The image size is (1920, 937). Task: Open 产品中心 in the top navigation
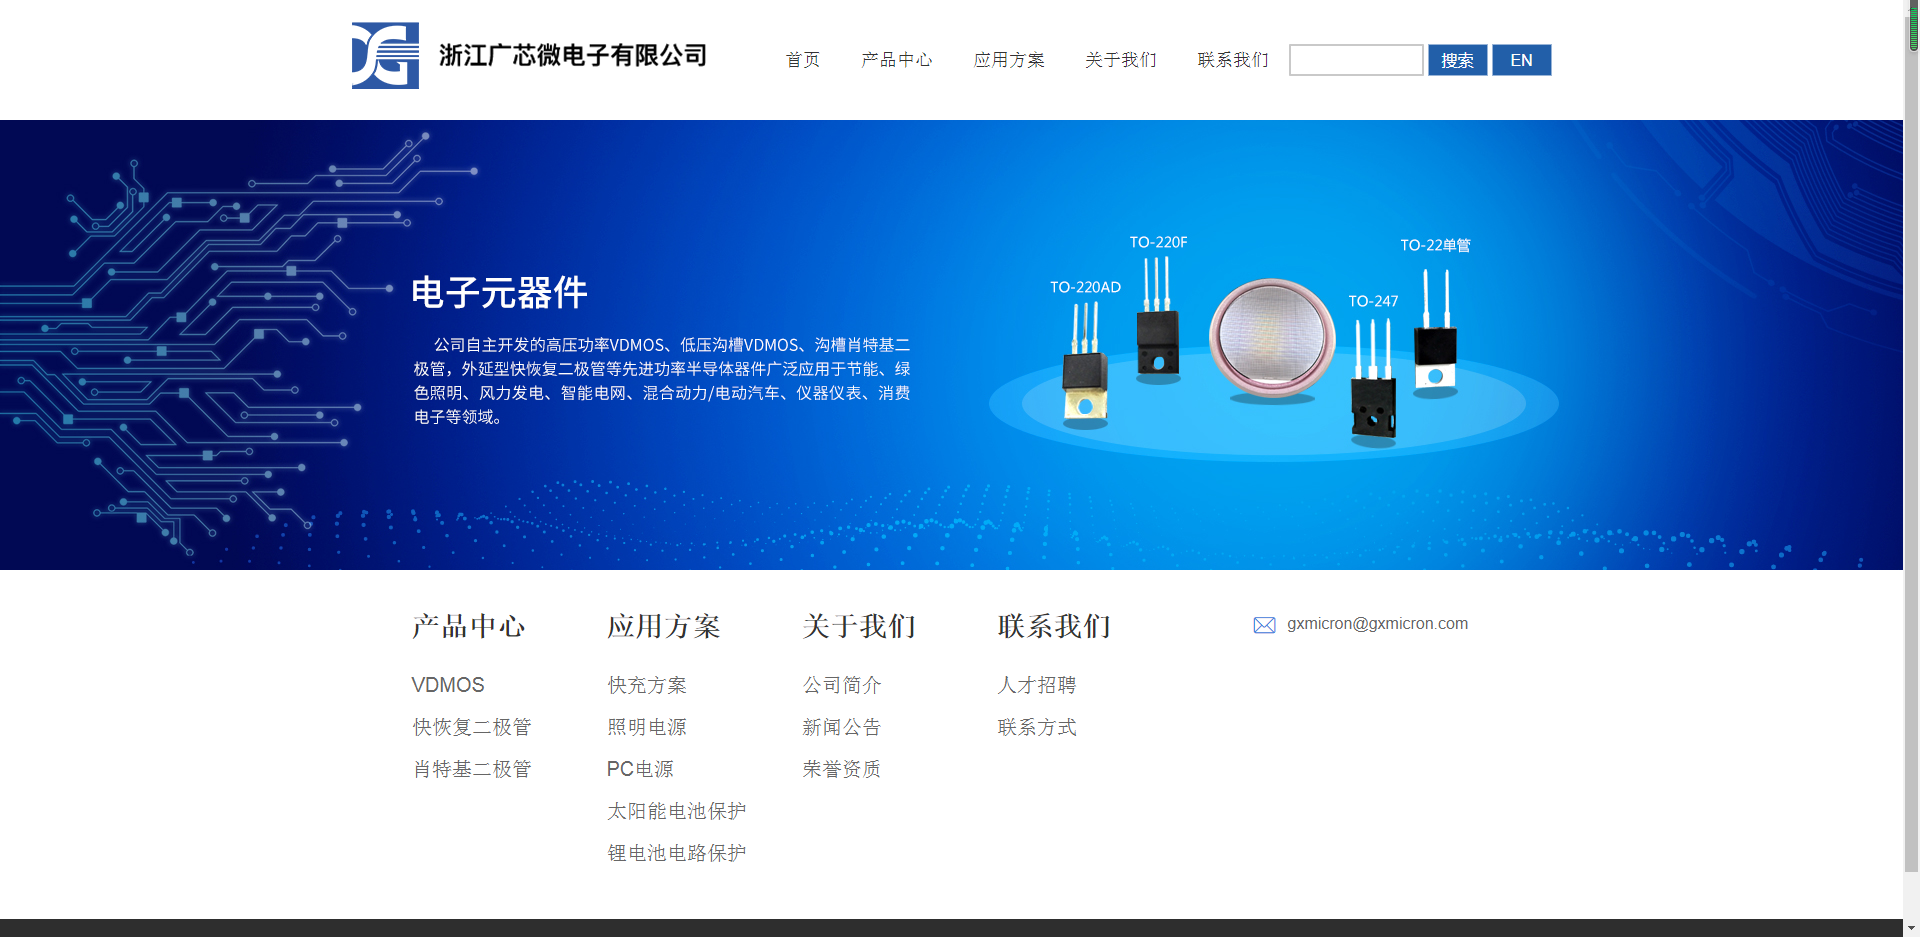[x=897, y=60]
